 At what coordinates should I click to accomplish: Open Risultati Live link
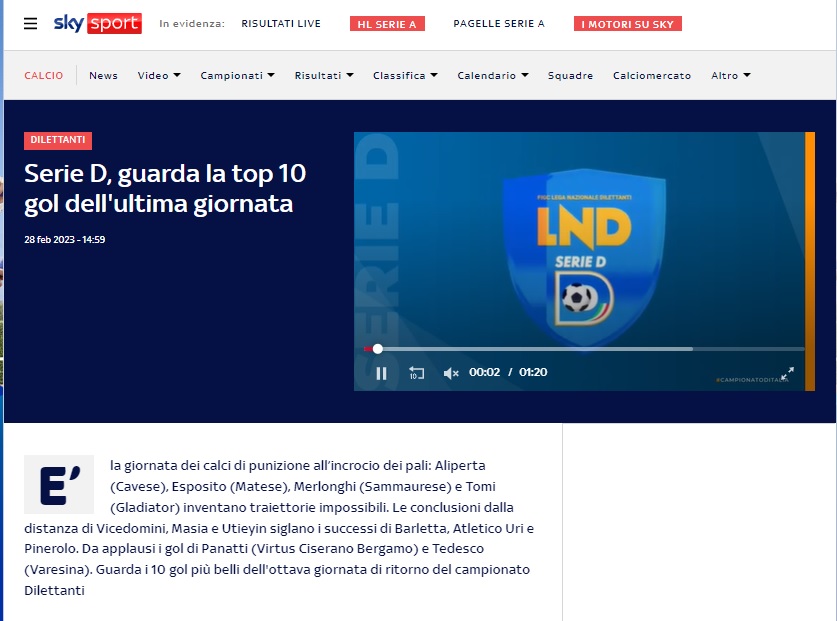point(281,24)
